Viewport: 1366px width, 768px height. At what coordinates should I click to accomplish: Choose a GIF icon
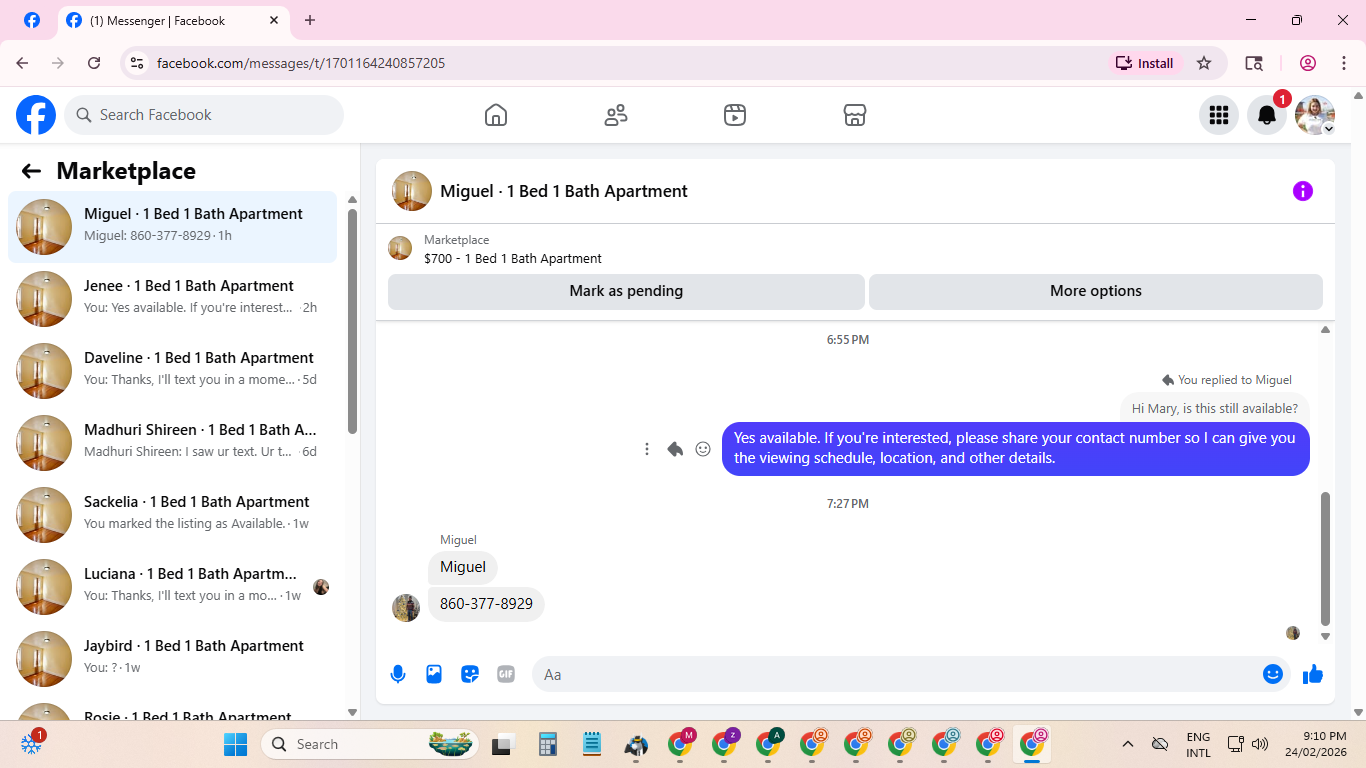(x=506, y=674)
